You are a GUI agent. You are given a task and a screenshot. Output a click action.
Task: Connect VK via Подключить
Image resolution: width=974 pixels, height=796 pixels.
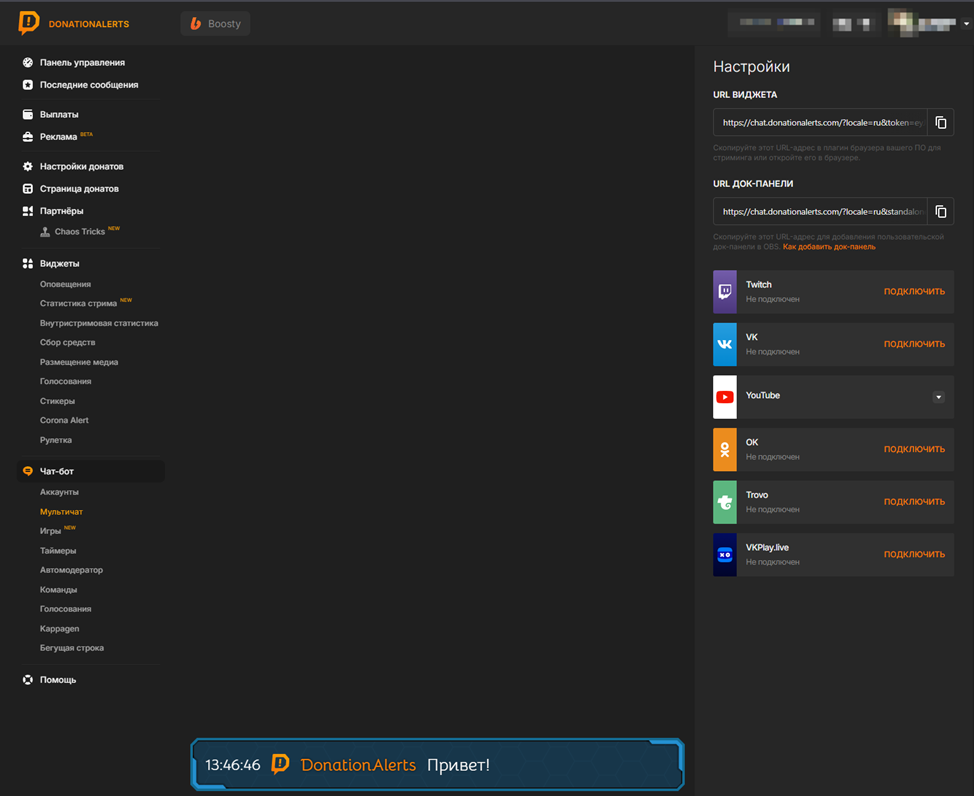914,344
